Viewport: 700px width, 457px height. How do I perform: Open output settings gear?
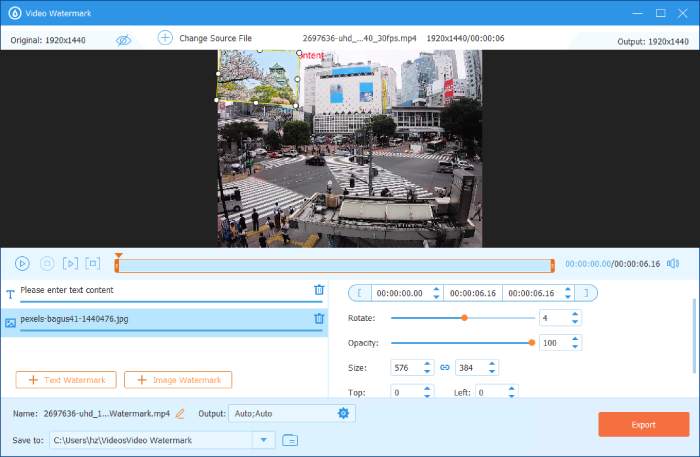(x=343, y=413)
